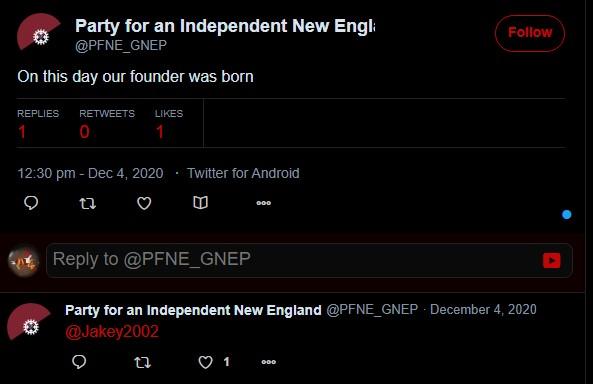Reply to the @Jakey2002 tweet

click(79, 362)
